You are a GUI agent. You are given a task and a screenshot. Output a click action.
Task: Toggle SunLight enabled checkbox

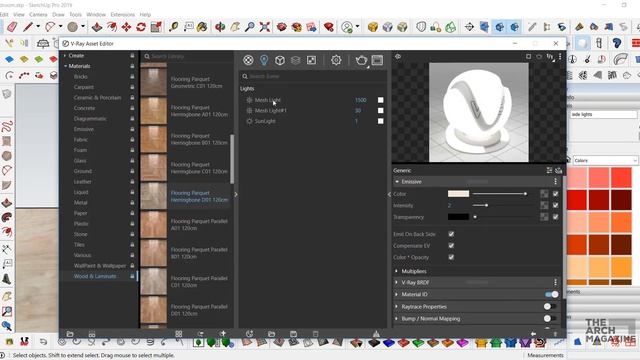[380, 121]
